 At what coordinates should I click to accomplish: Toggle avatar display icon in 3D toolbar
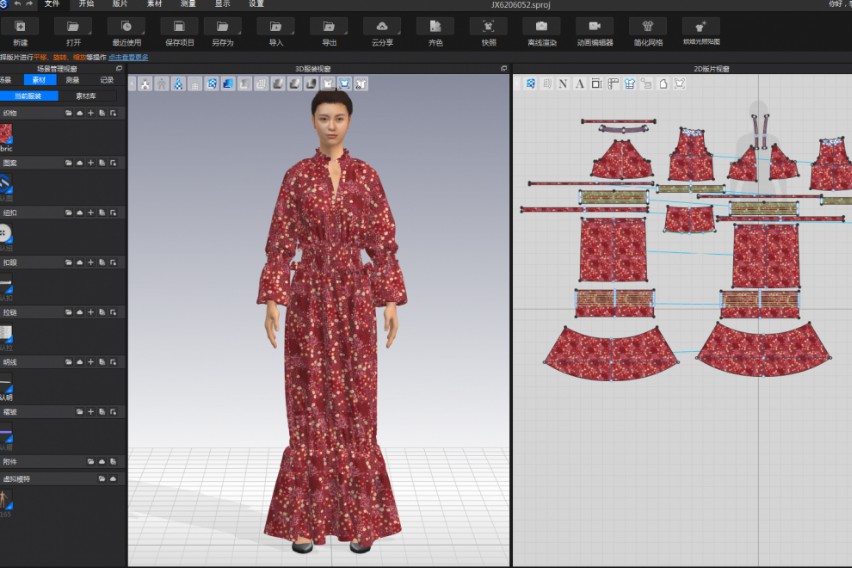point(144,84)
